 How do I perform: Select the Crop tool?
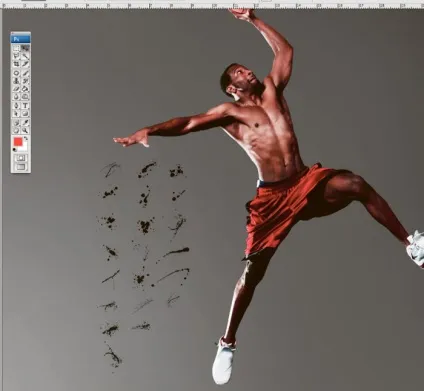click(16, 64)
